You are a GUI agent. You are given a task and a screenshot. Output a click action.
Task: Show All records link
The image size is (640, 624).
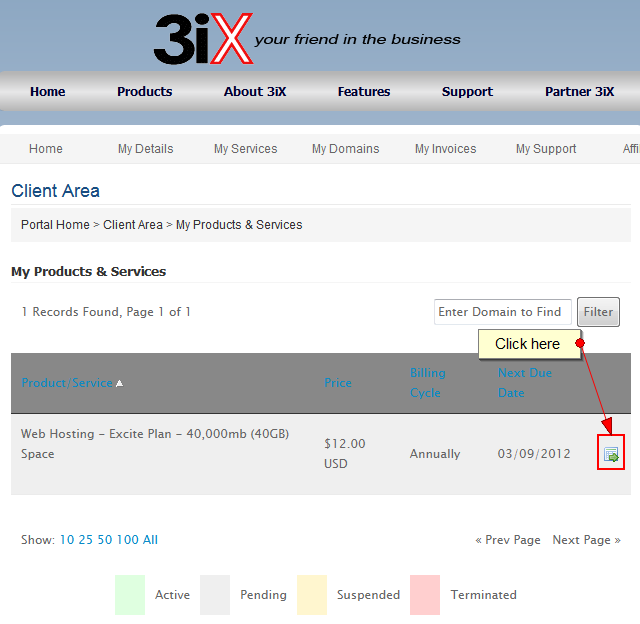[x=150, y=540]
